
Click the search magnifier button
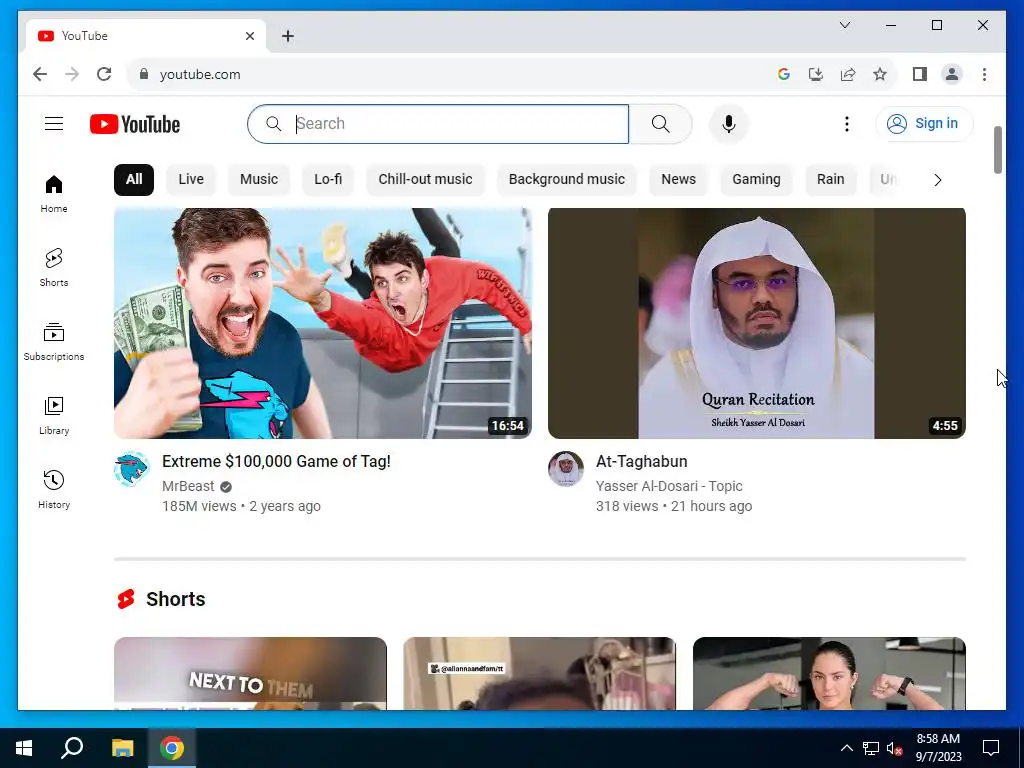point(660,123)
